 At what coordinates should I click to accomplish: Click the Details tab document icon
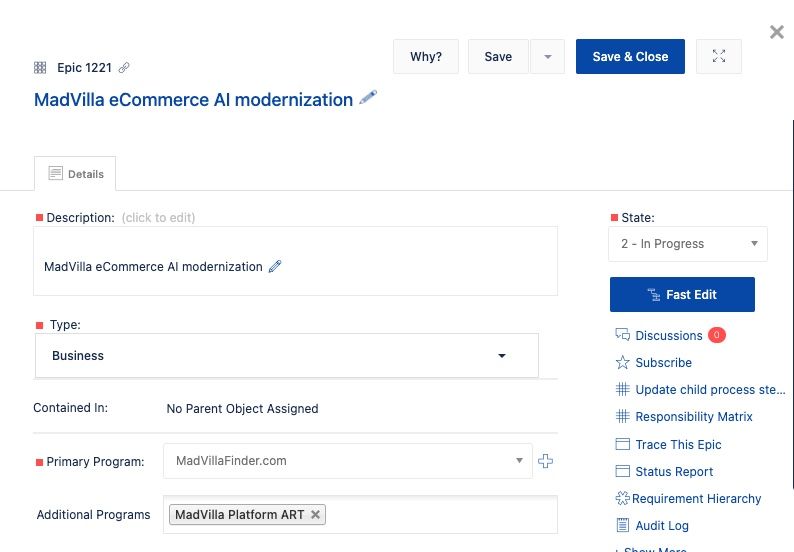[x=56, y=173]
